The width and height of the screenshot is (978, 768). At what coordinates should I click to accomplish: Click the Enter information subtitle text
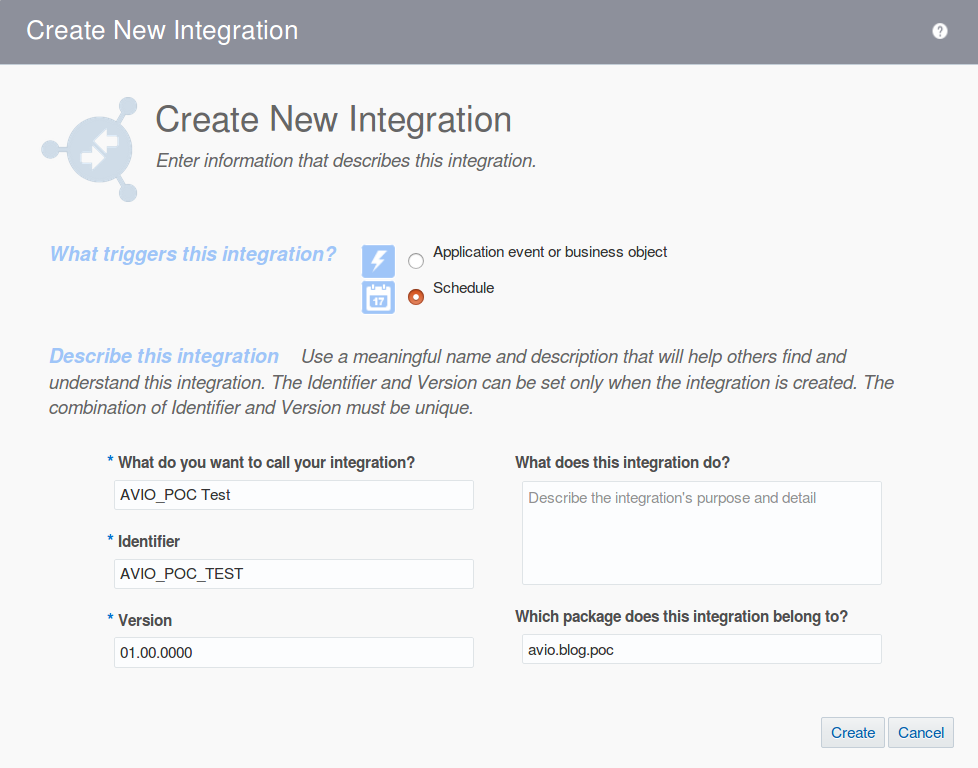[x=345, y=160]
